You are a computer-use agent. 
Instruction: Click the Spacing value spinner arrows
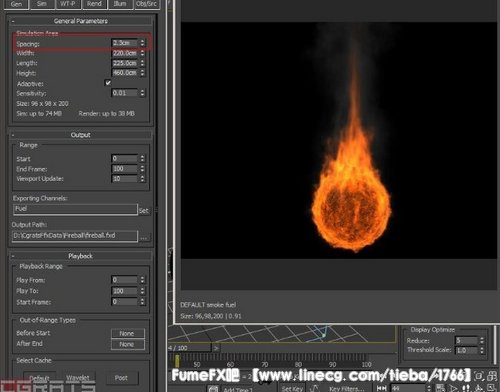(142, 43)
